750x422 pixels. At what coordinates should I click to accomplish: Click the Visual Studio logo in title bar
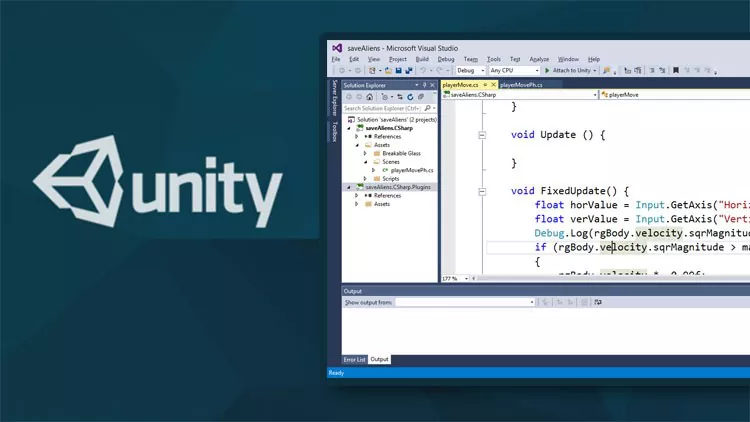337,47
